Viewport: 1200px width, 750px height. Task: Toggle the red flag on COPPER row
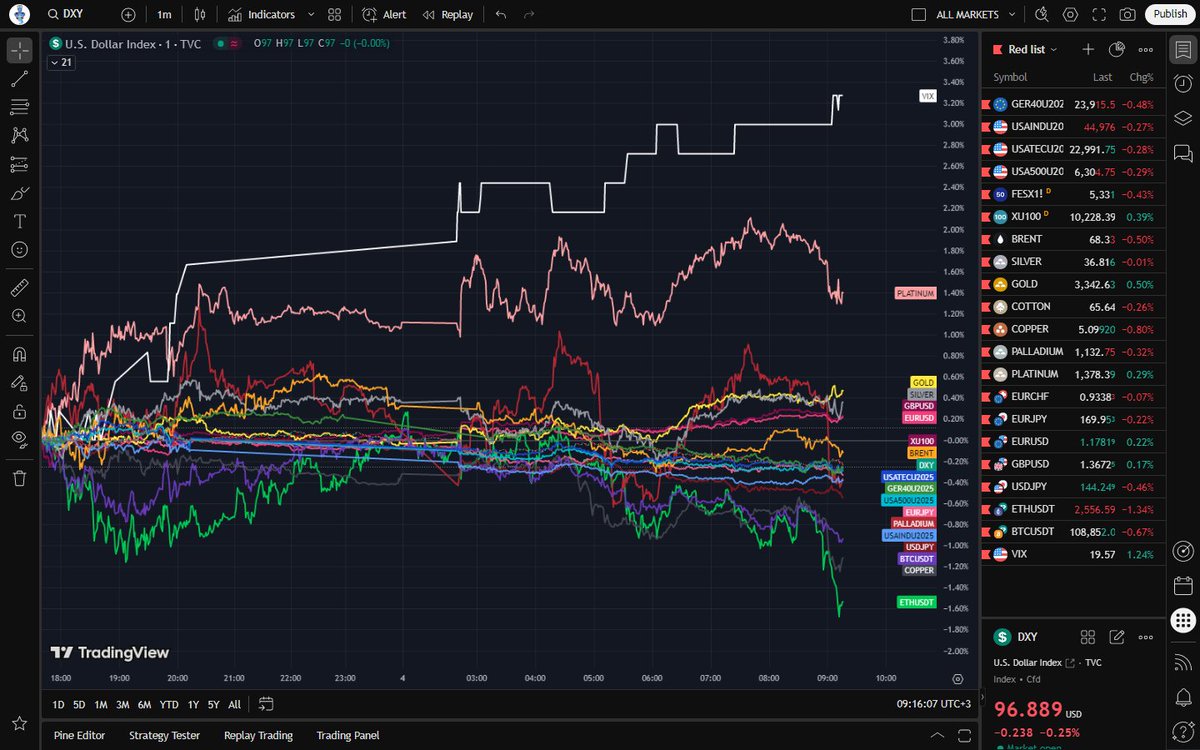point(986,329)
